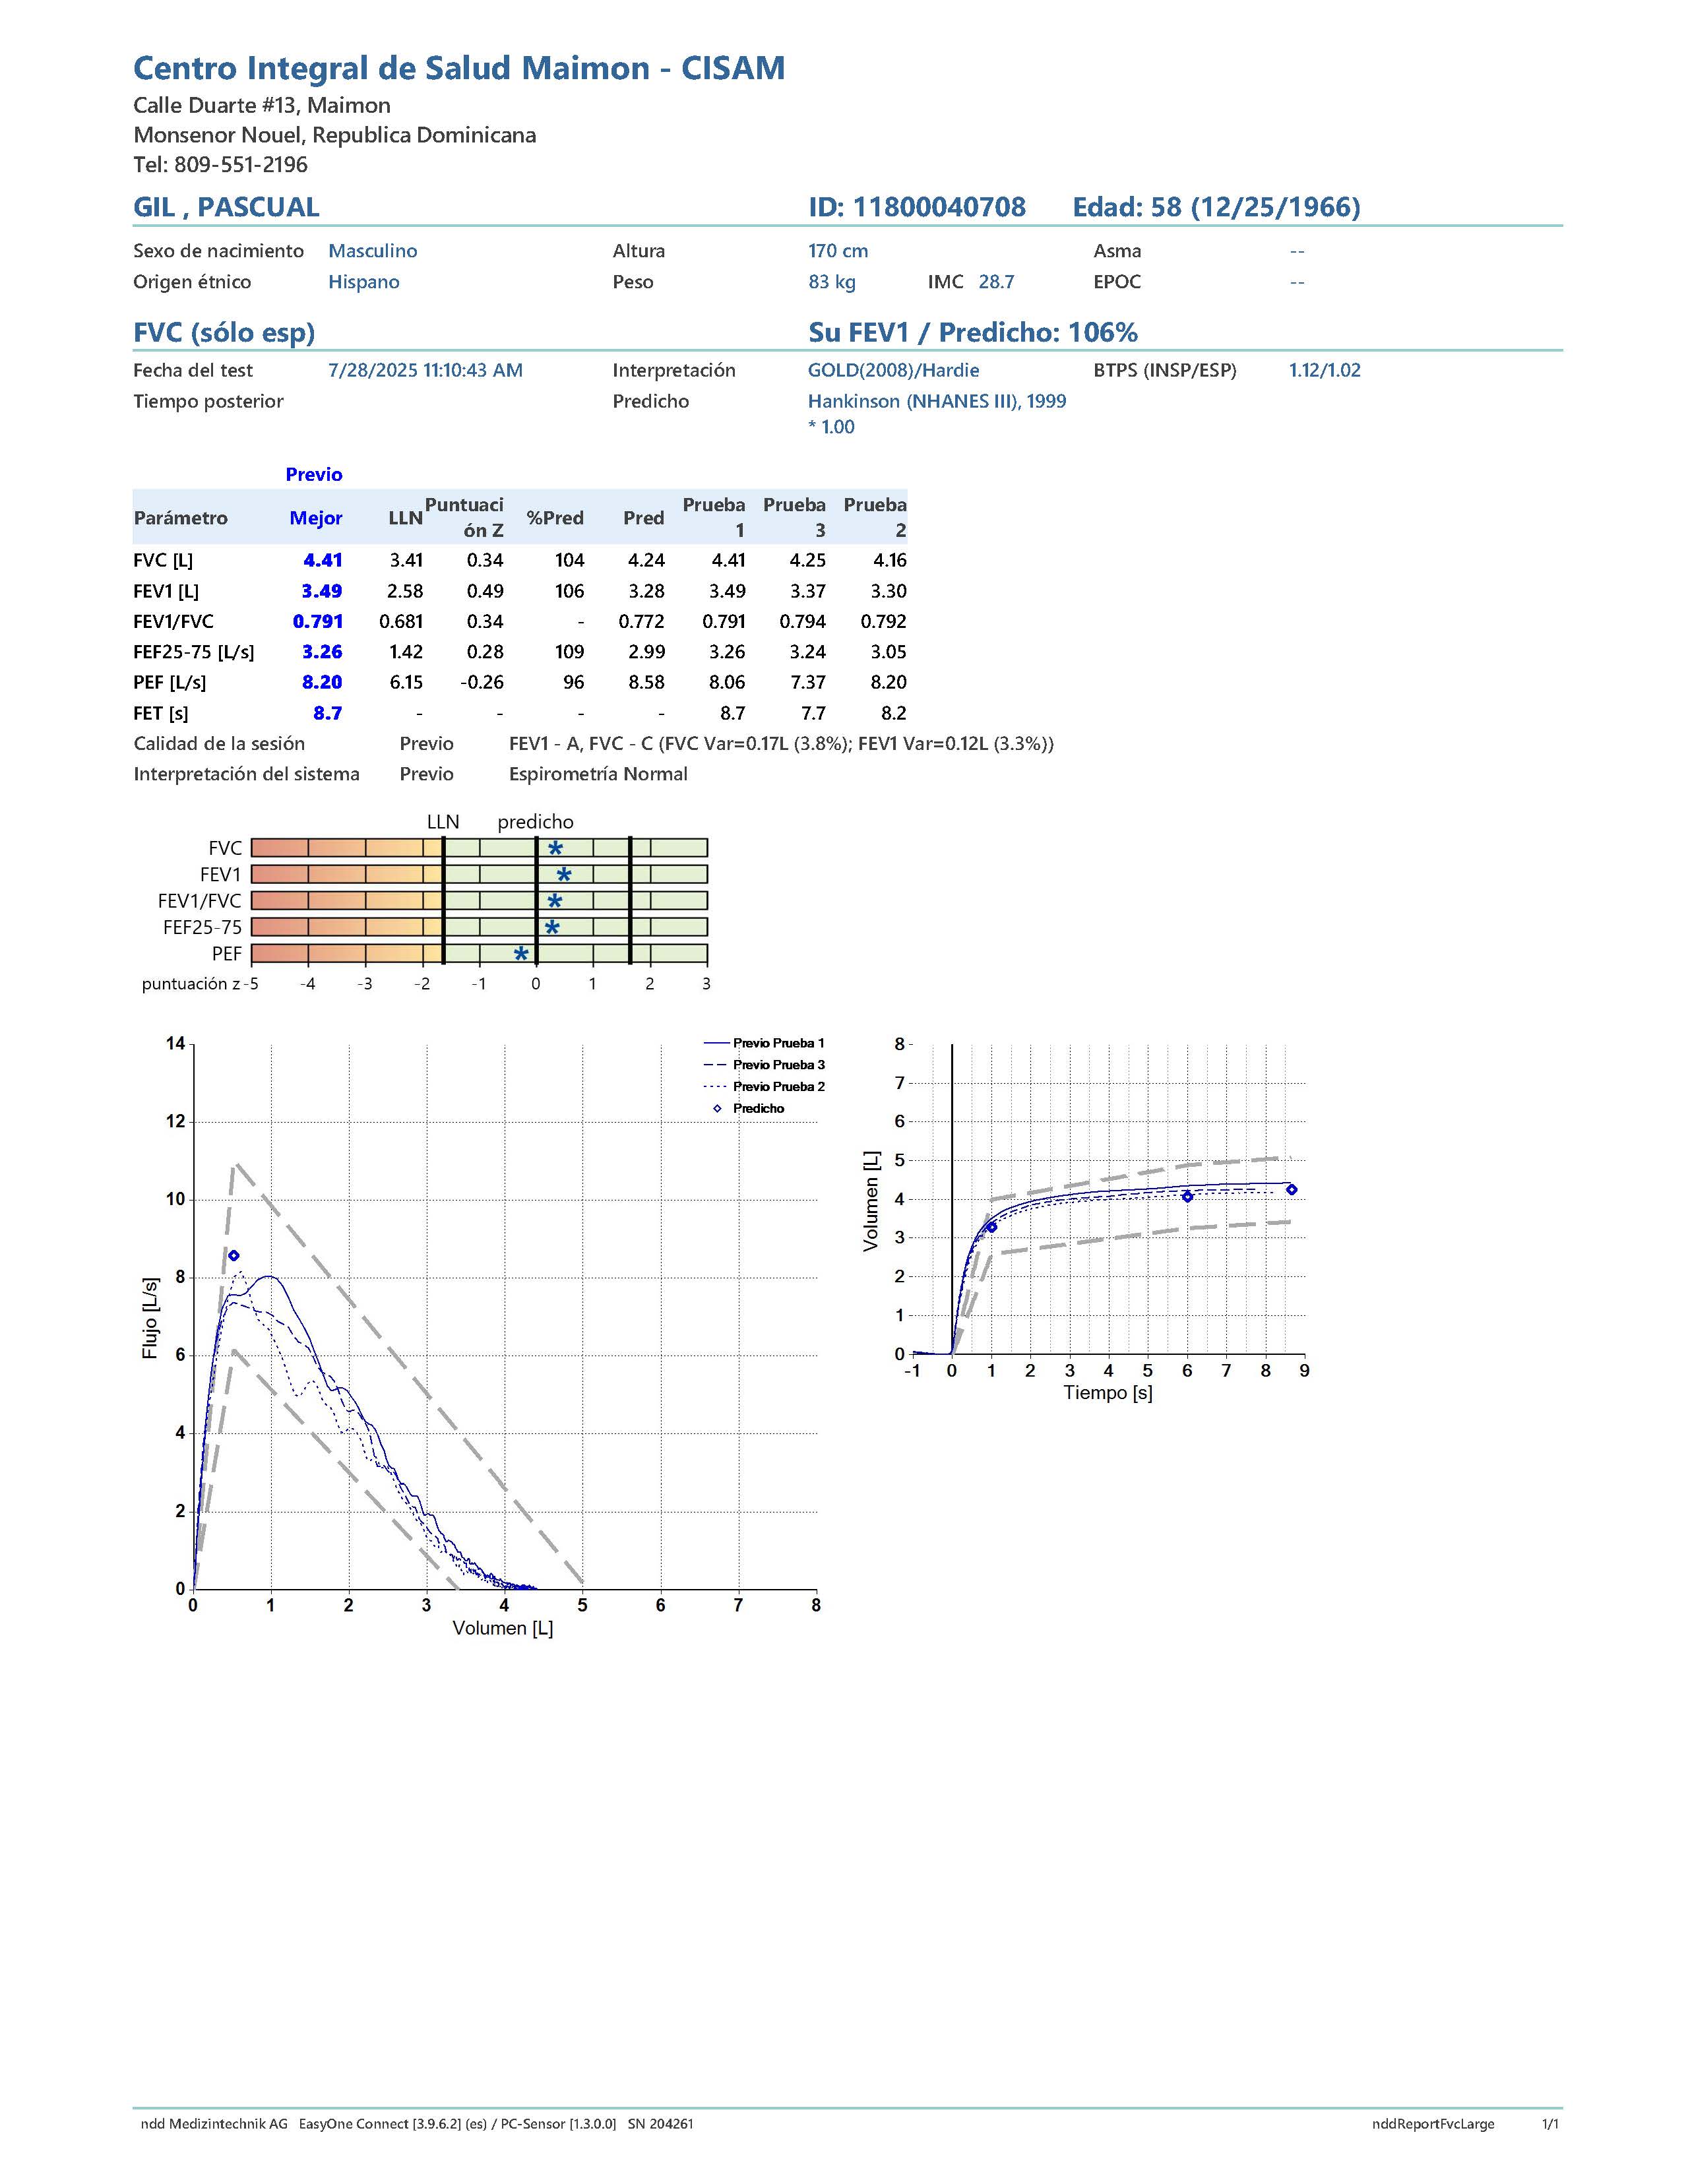This screenshot has height=2184, width=1688.
Task: Click Su FEV1 / Predicho: 106% heading
Action: (x=973, y=332)
